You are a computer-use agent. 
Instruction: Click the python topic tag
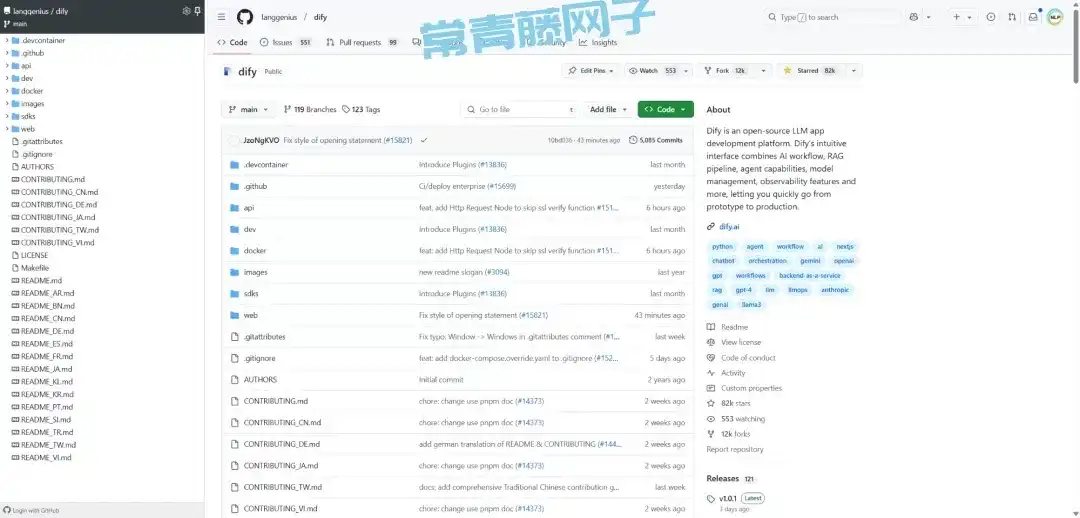[723, 247]
